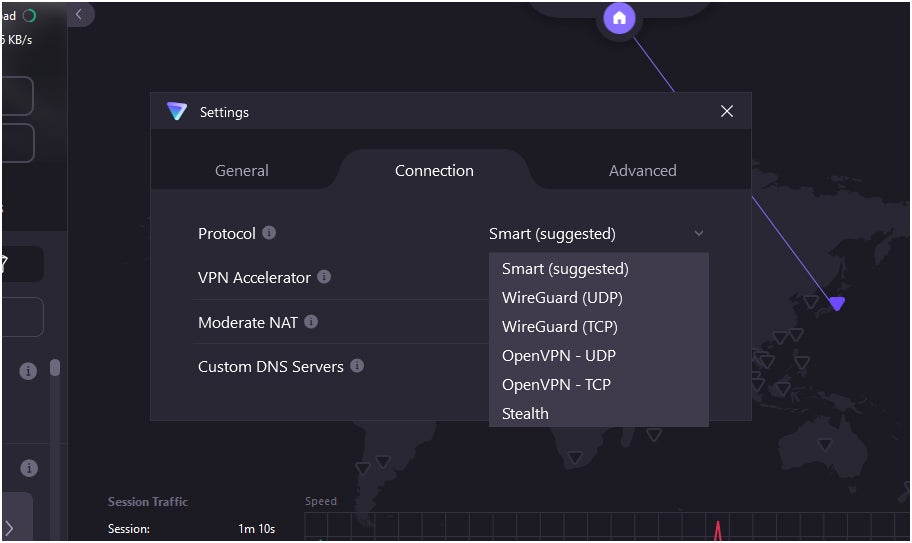Image resolution: width=912 pixels, height=543 pixels.
Task: Click the VPN Accelerator label
Action: pyautogui.click(x=254, y=278)
